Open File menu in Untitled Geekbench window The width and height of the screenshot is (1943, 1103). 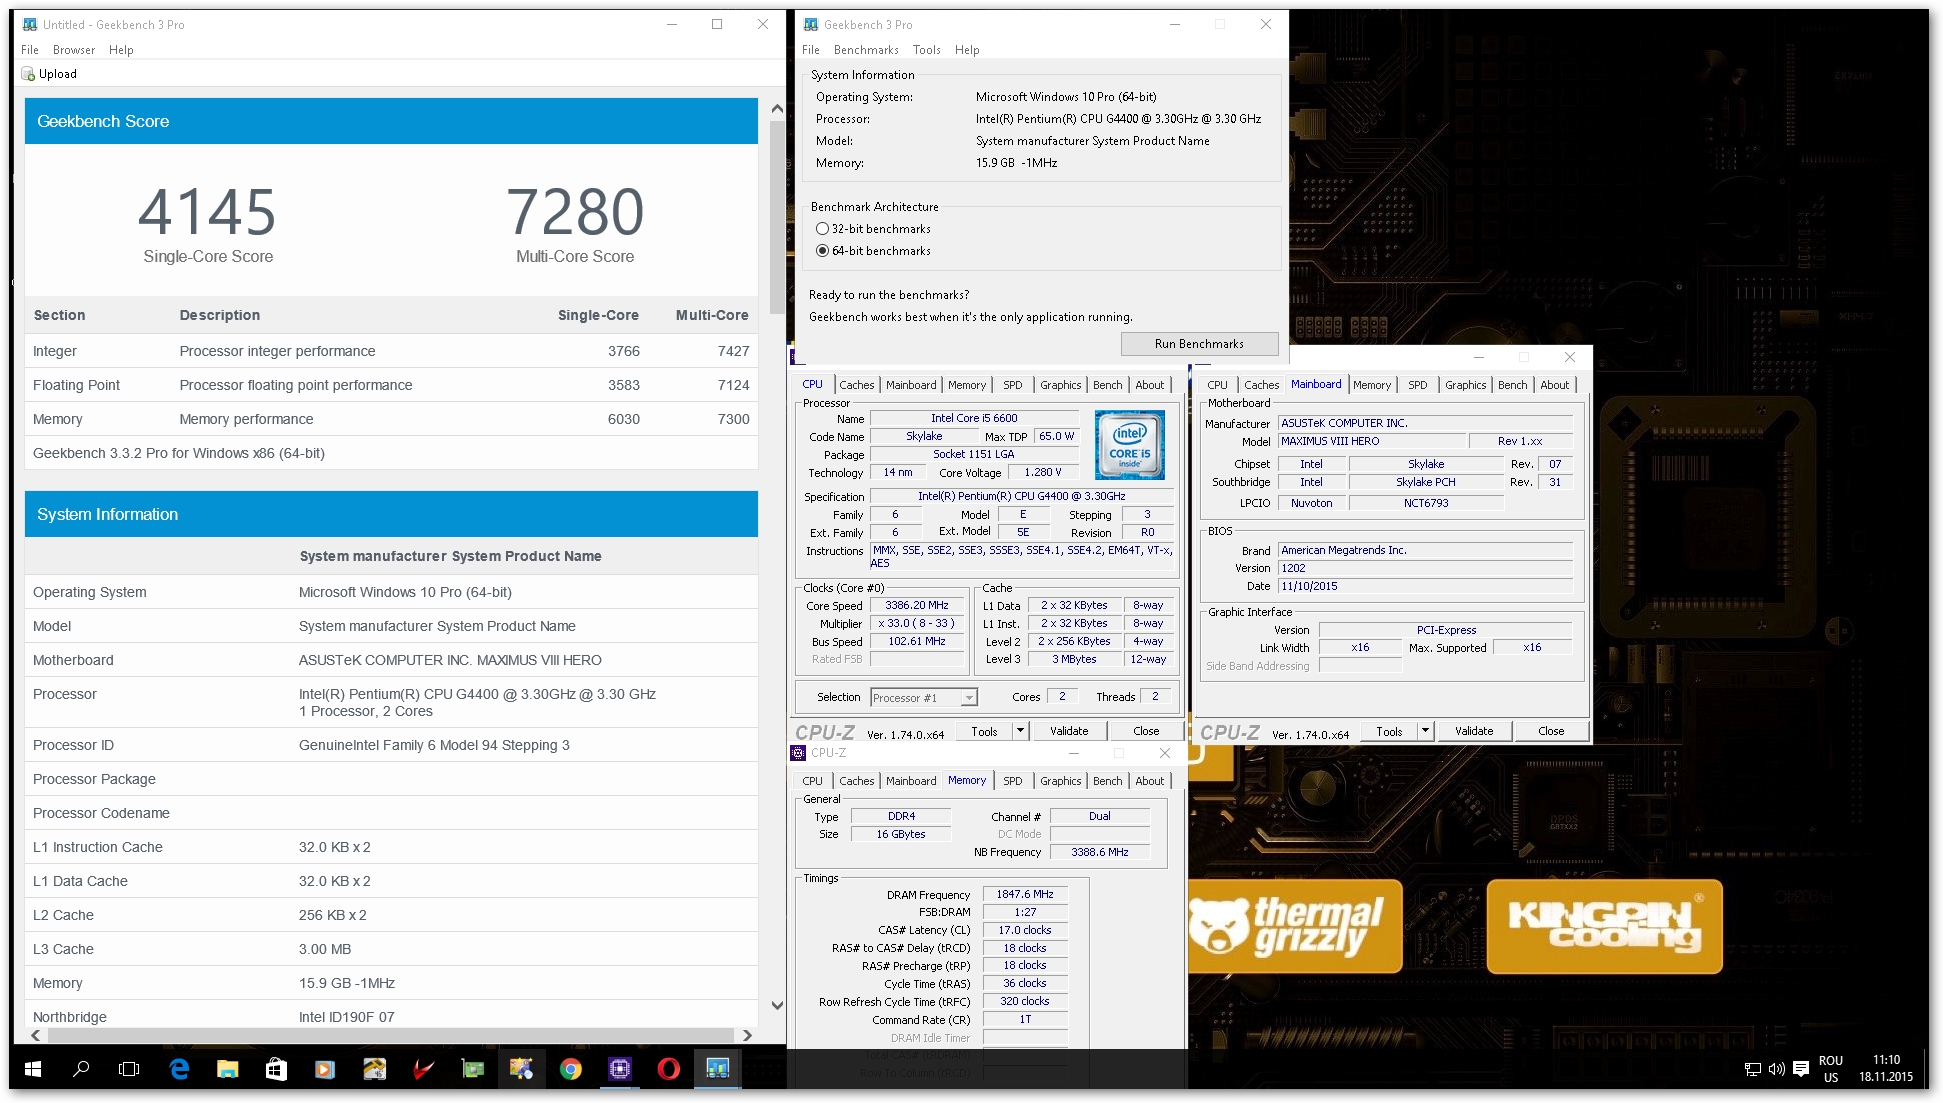pyautogui.click(x=30, y=50)
